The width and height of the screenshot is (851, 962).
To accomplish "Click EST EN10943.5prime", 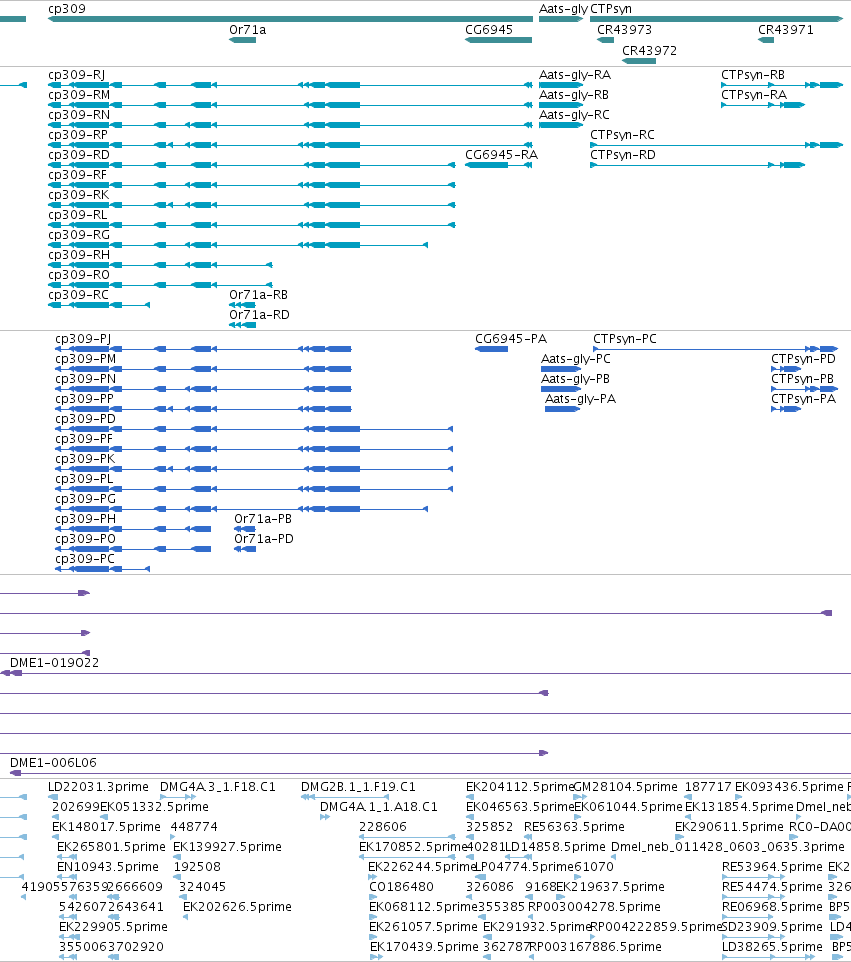I will tap(107, 867).
